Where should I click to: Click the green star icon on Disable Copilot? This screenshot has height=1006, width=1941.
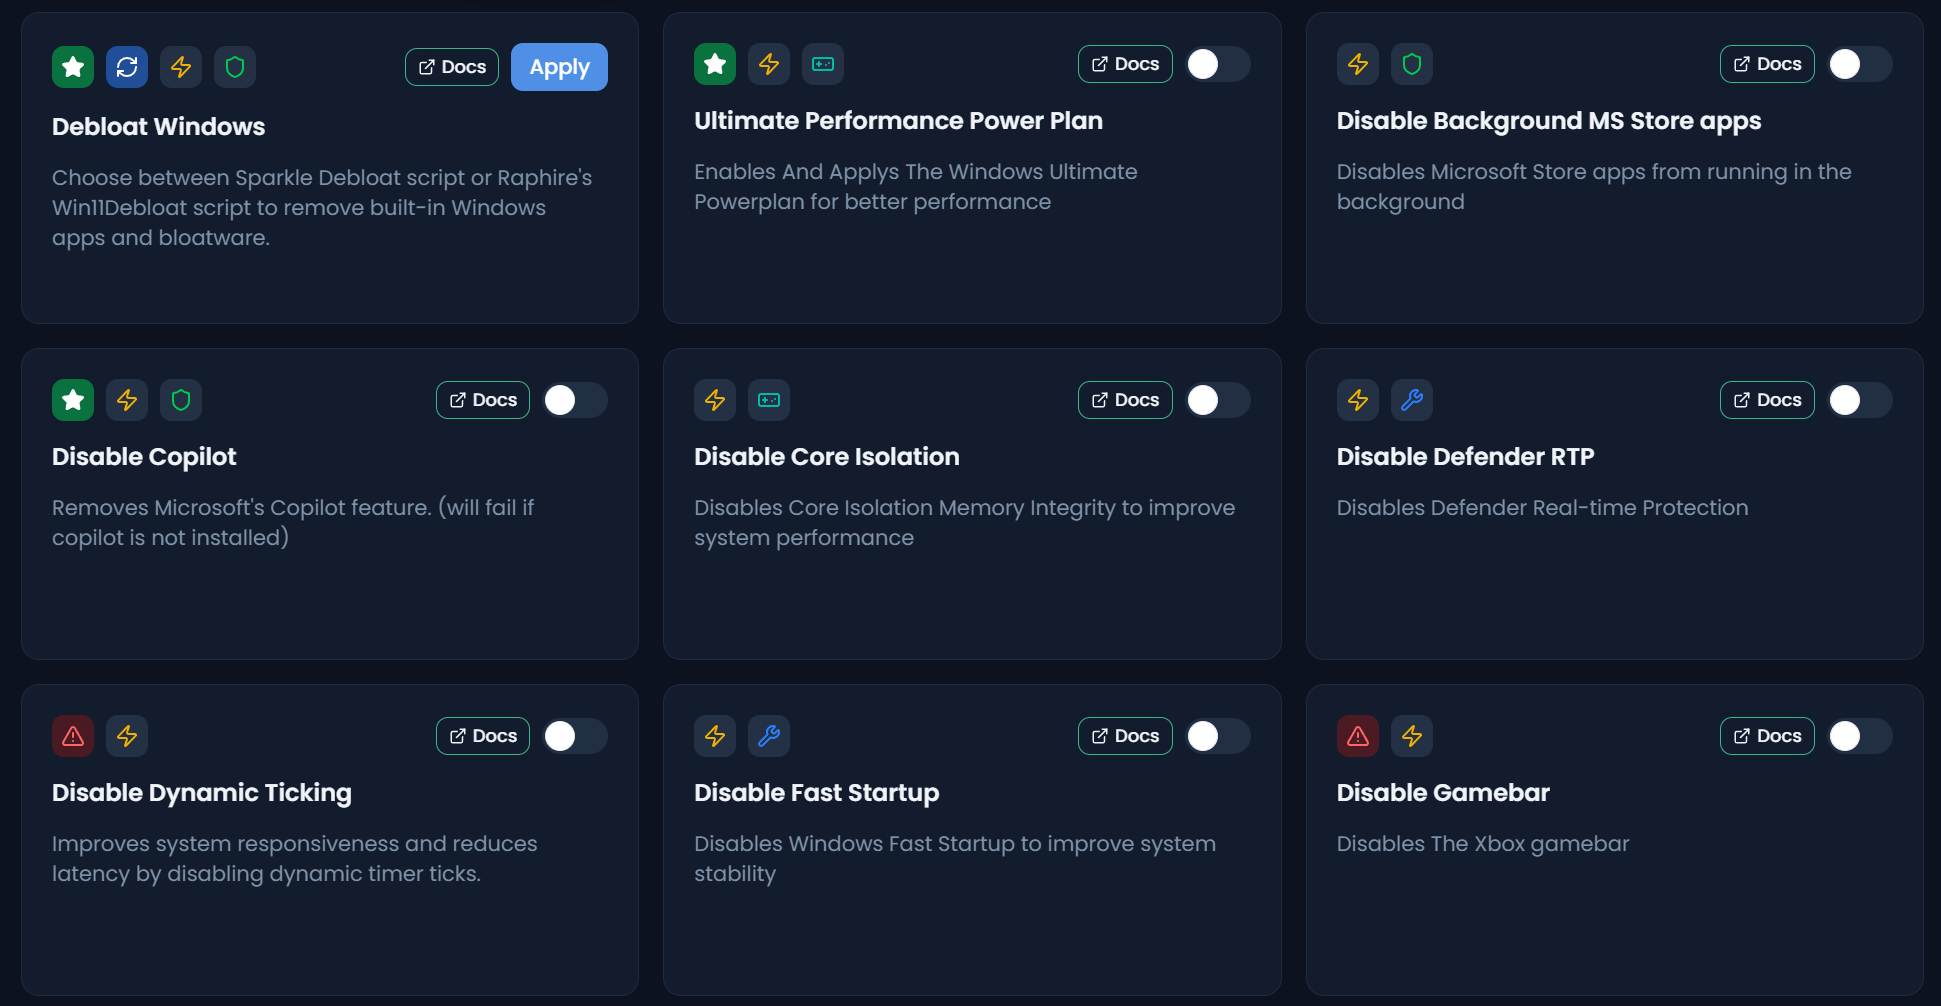[73, 400]
